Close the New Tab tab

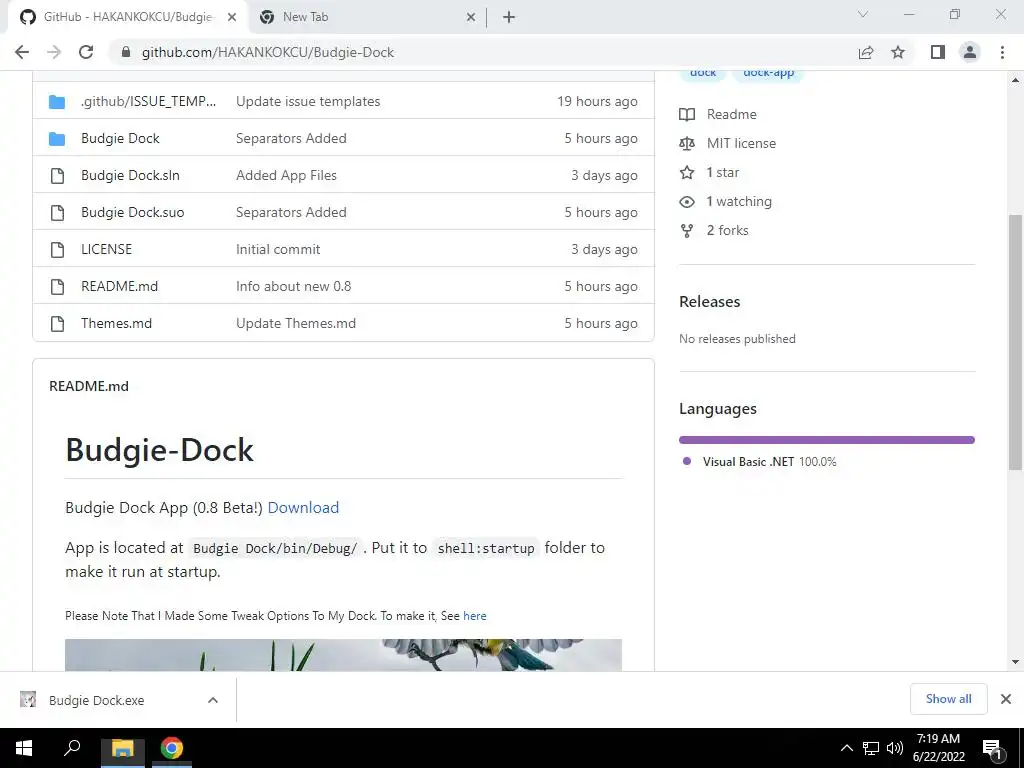click(x=471, y=17)
